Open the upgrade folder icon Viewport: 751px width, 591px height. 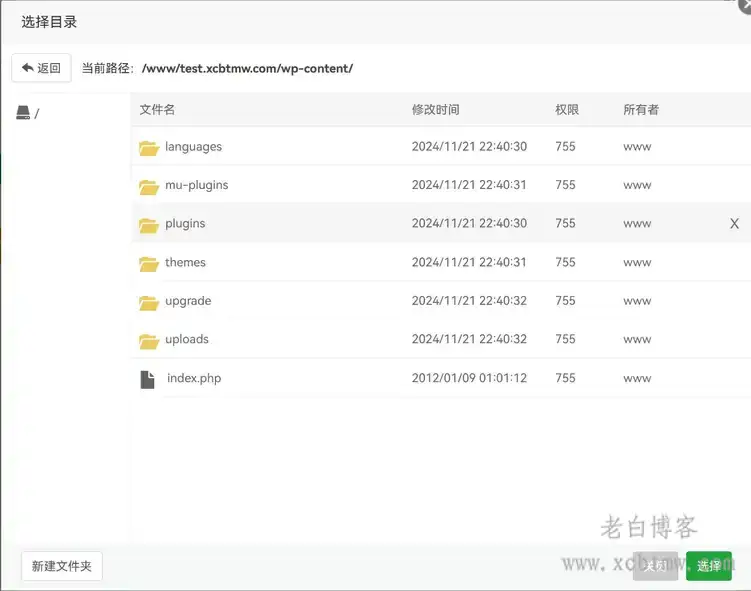[149, 302]
